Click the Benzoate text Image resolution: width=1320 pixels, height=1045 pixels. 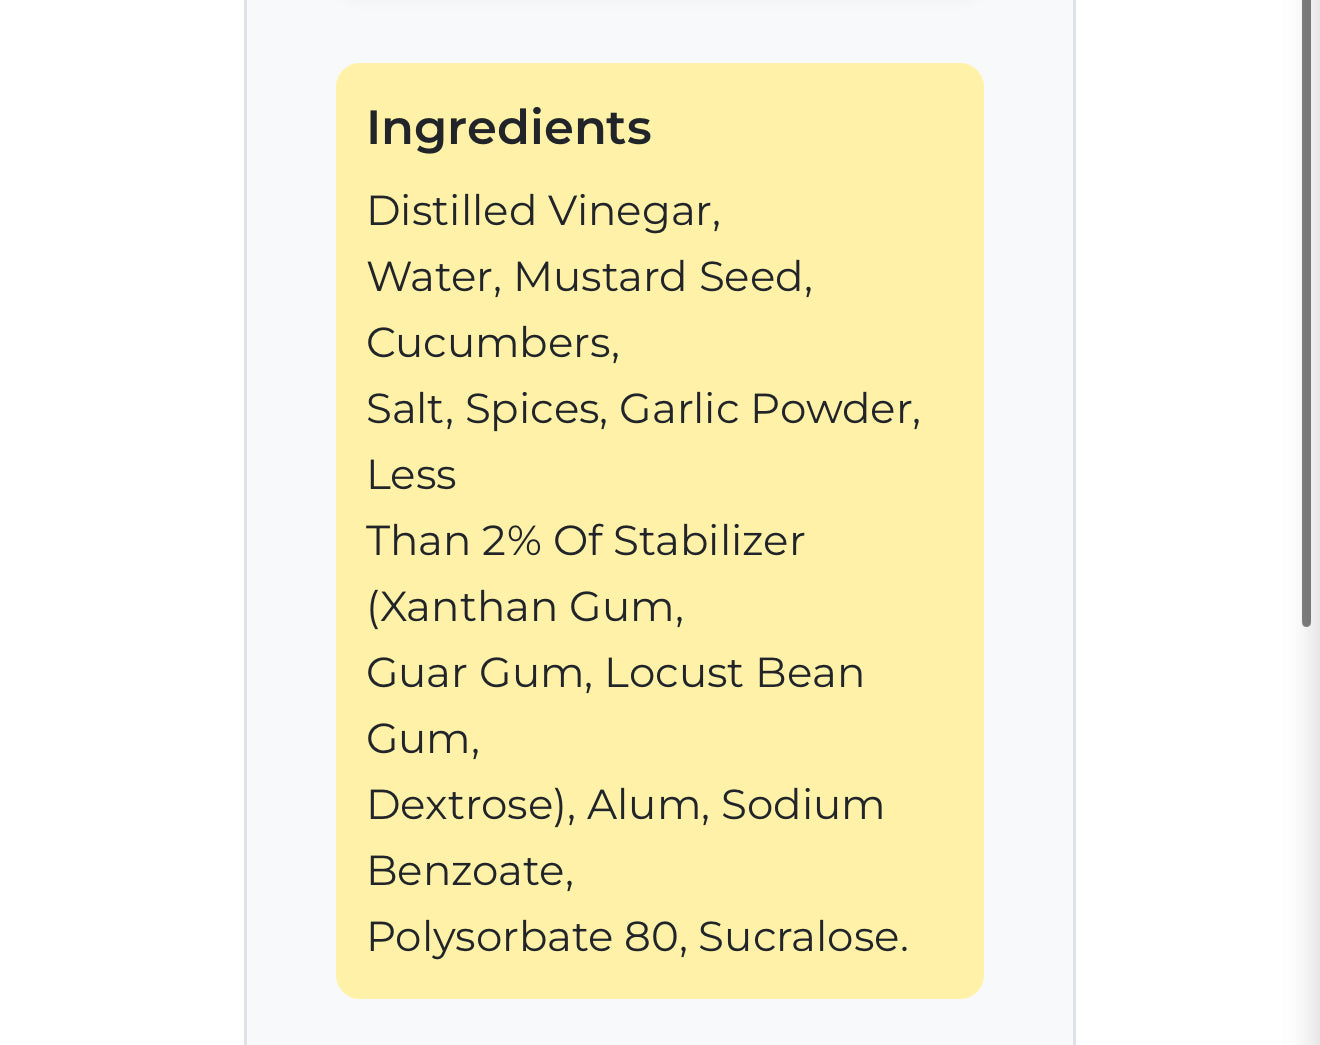point(466,871)
